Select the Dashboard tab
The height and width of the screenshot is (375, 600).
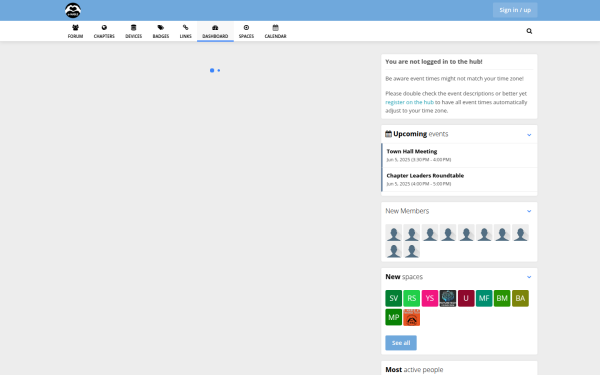(215, 31)
